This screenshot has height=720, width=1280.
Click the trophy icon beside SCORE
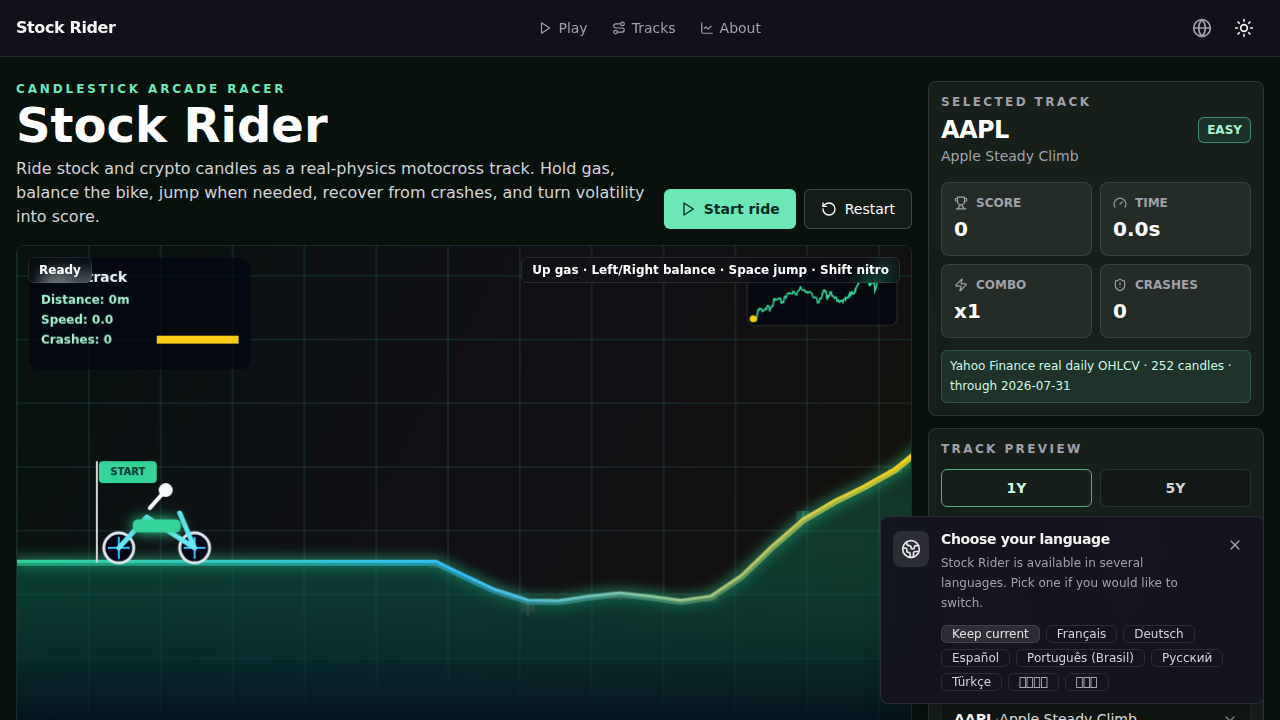click(960, 203)
